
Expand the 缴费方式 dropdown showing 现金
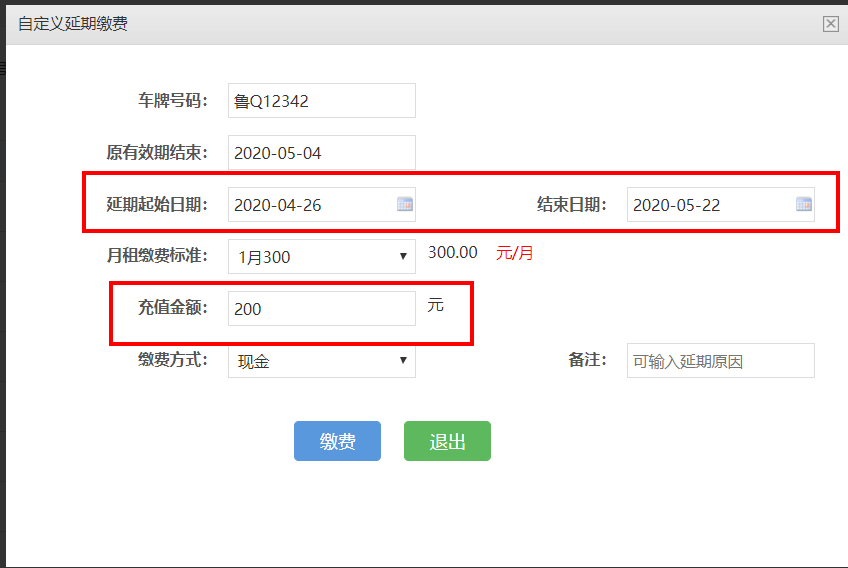[x=322, y=360]
